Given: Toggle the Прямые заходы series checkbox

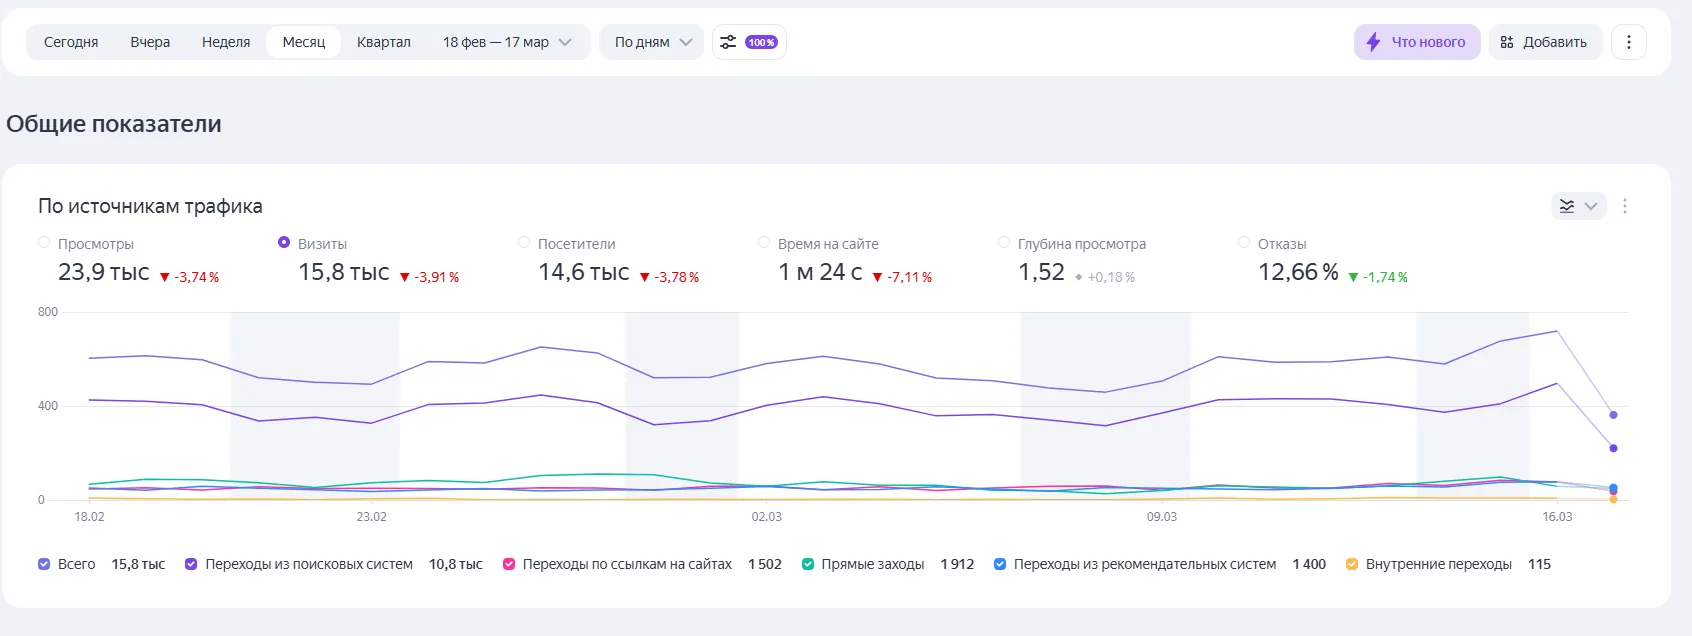Looking at the screenshot, I should pyautogui.click(x=808, y=564).
